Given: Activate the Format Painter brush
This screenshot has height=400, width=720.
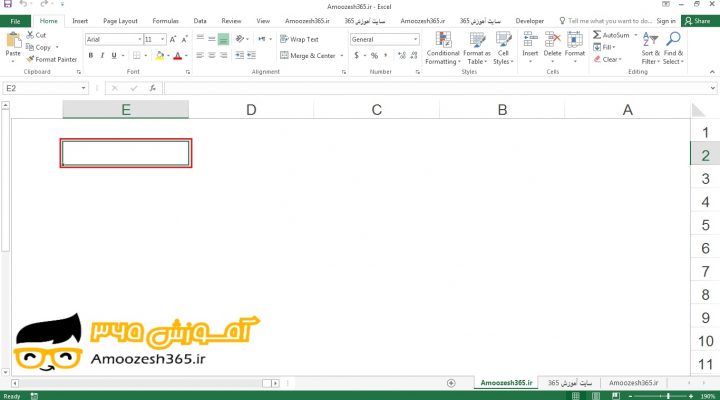Looking at the screenshot, I should tap(30, 59).
